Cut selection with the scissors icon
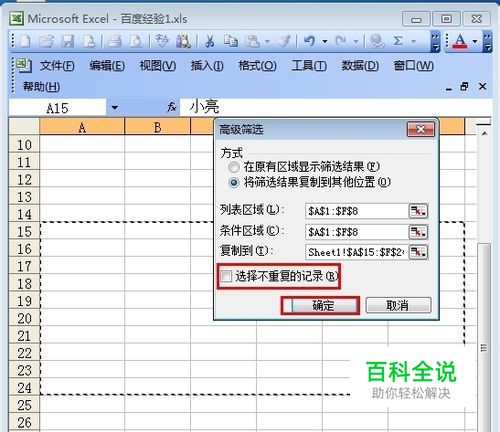This screenshot has height=432, width=500. (x=210, y=41)
